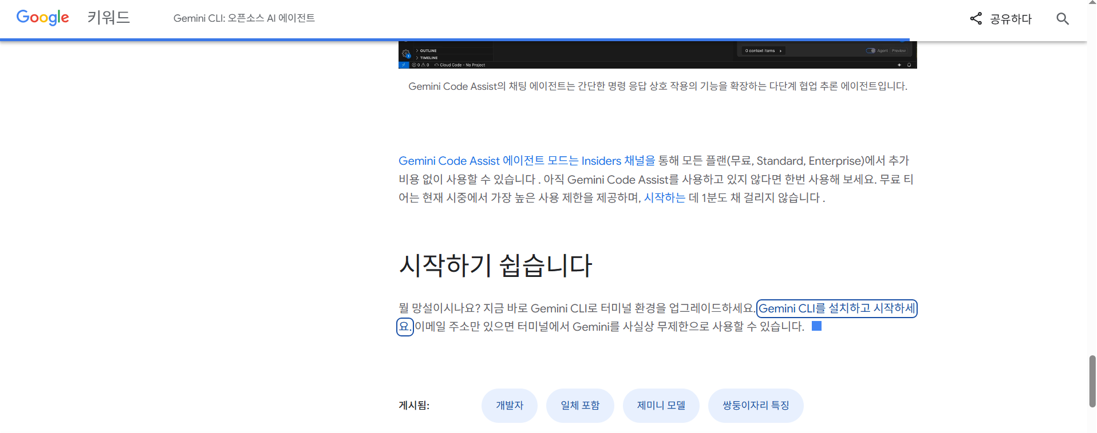
Task: Follow the 시작하는 link
Action: tap(664, 197)
